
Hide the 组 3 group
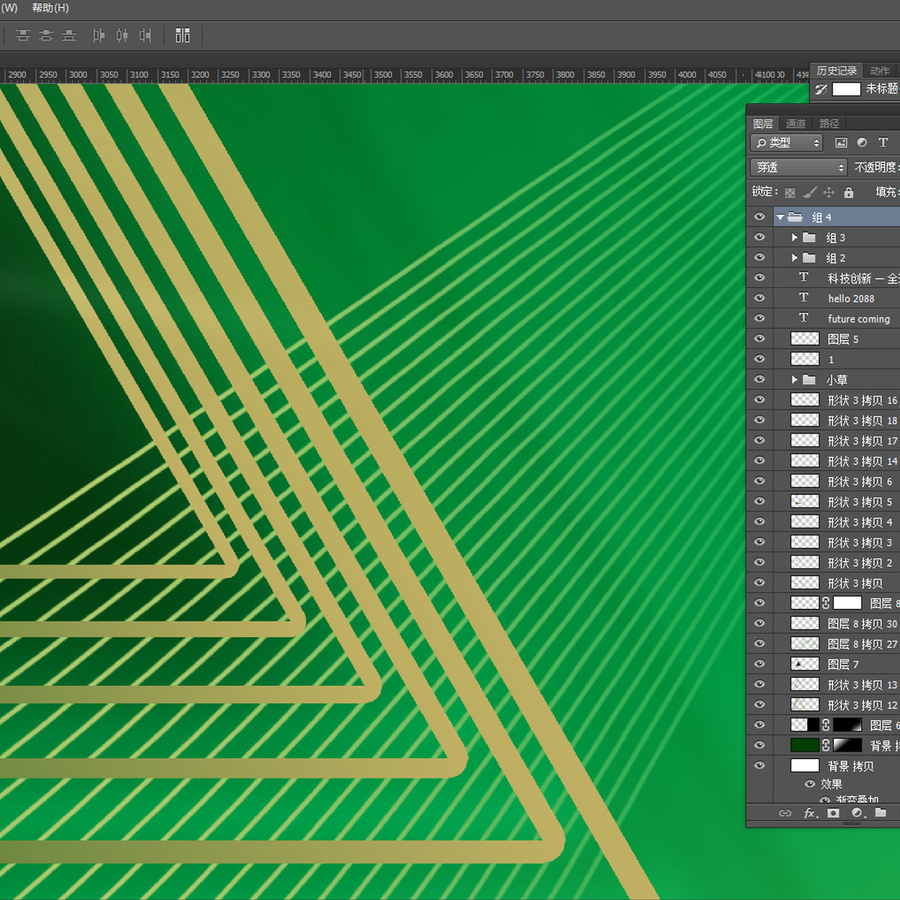click(759, 237)
